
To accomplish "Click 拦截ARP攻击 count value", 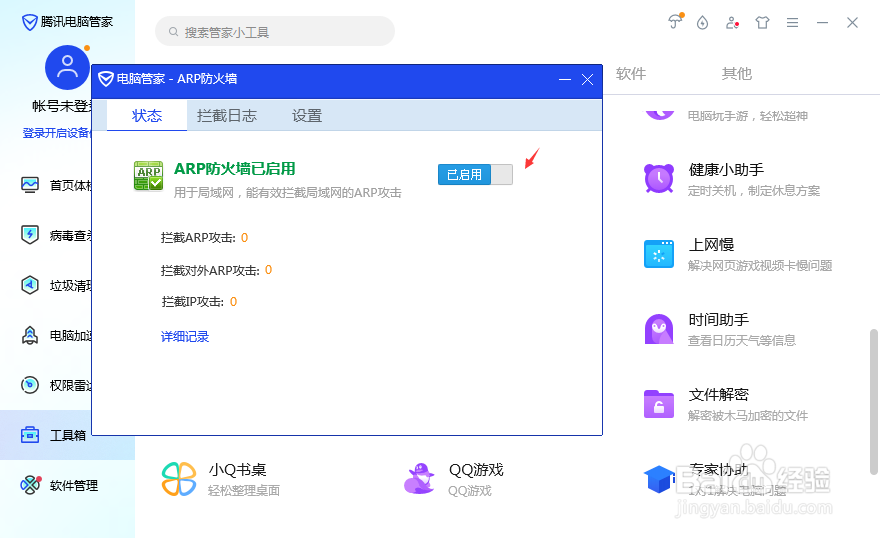I will point(244,238).
